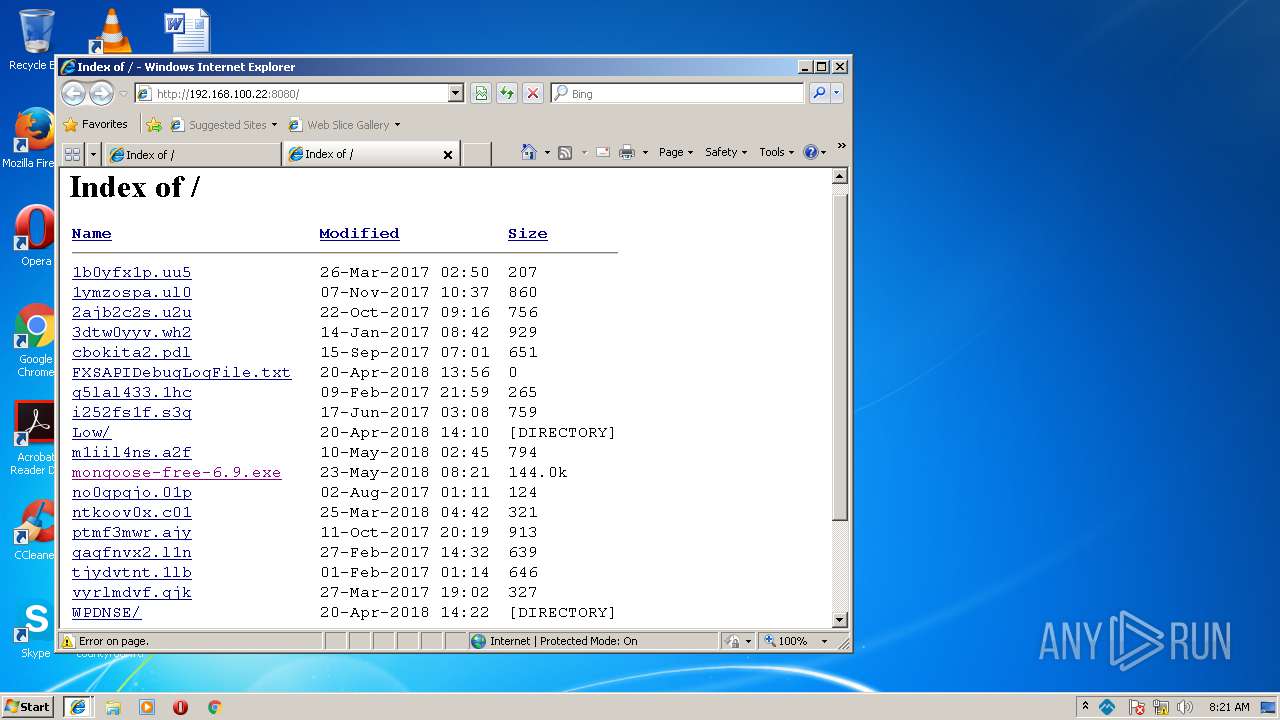Click Internet Explorer taskbar icon
Viewport: 1280px width, 720px height.
point(78,707)
